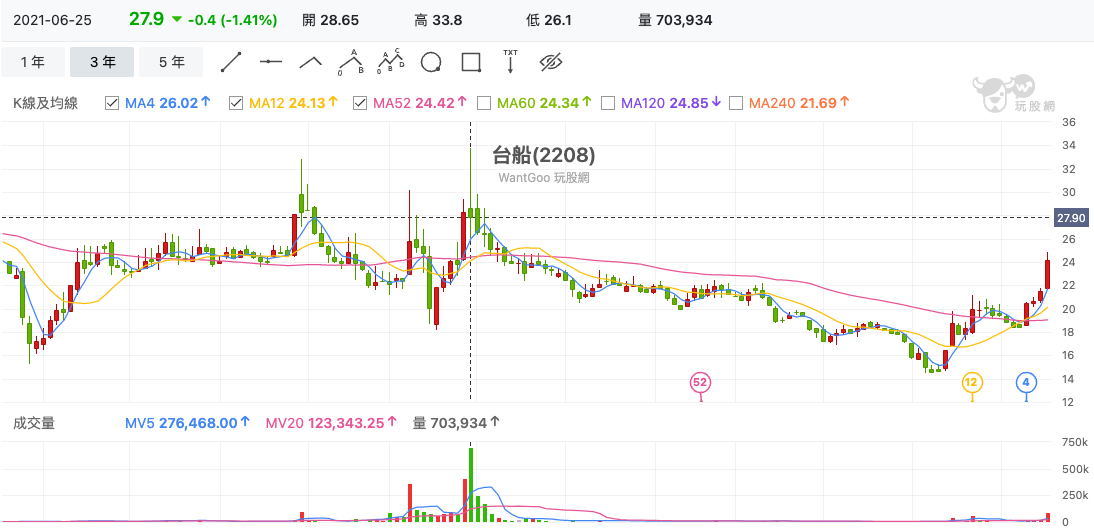1094x532 pixels.
Task: Click the MV5 276,468.00 volume average value
Action: coord(188,422)
